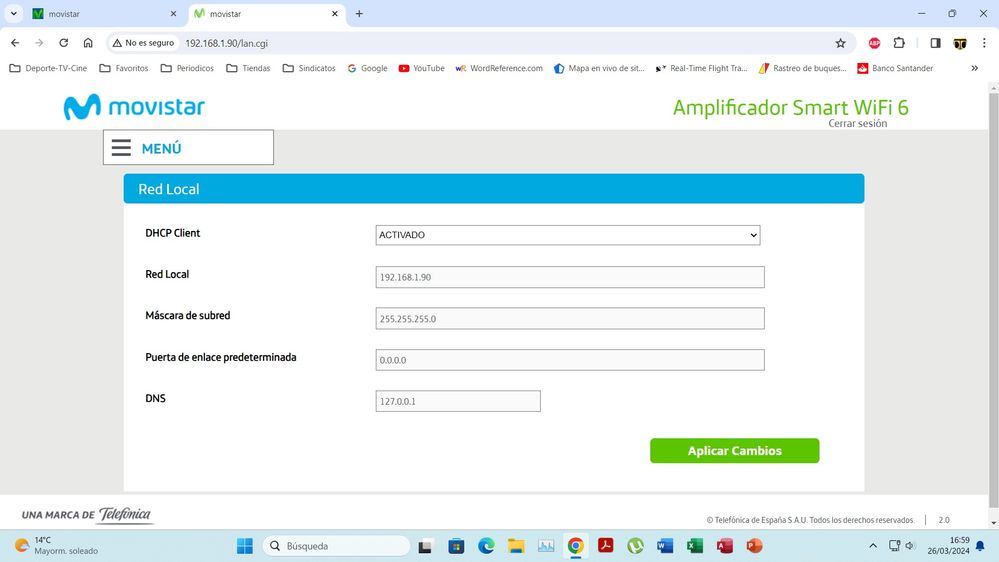The height and width of the screenshot is (562, 999).
Task: Open the MENÚ hamburger button
Action: 187,148
